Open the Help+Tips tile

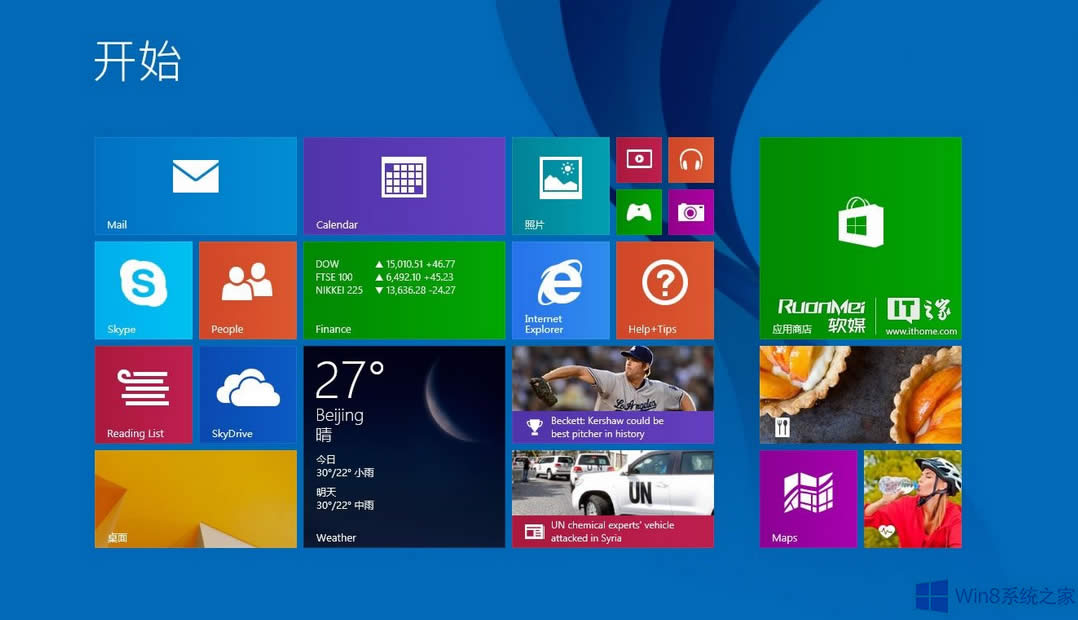click(664, 289)
